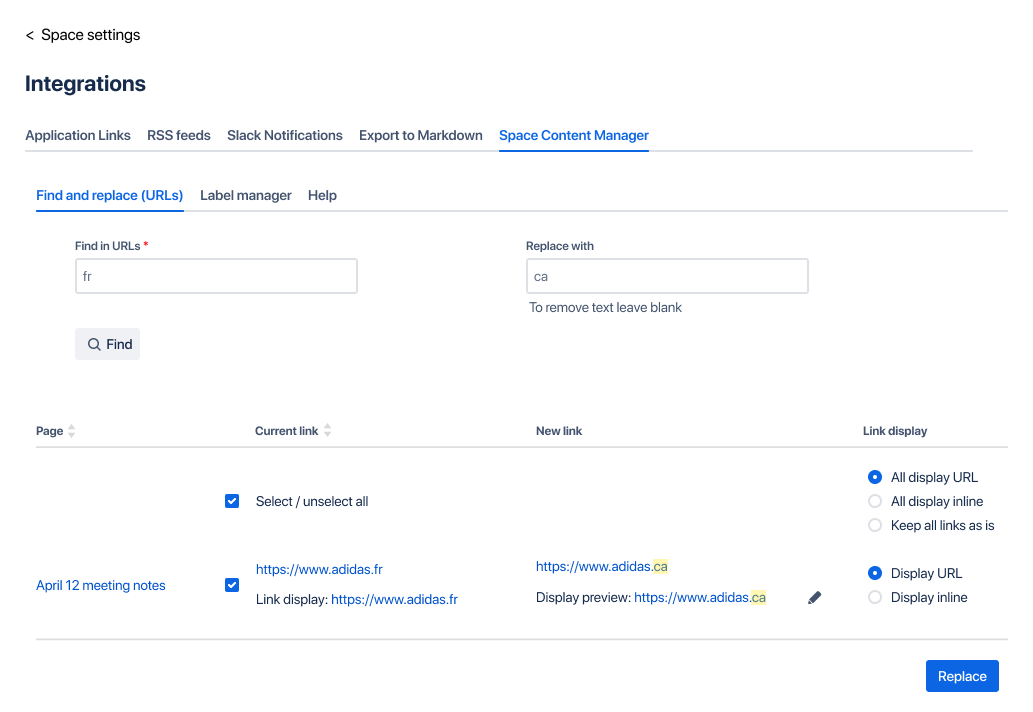
Task: Open the Slack Notifications tab
Action: (284, 135)
